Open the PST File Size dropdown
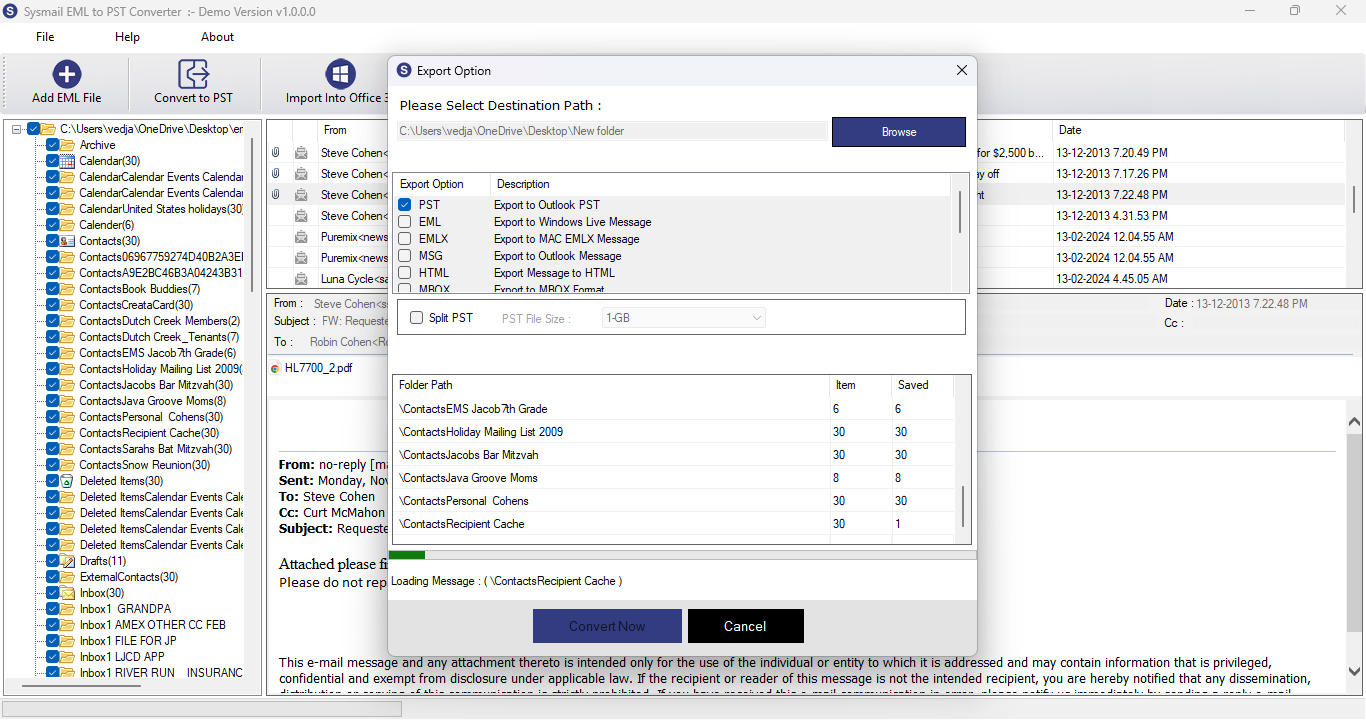Viewport: 1366px width, 720px height. 684,318
